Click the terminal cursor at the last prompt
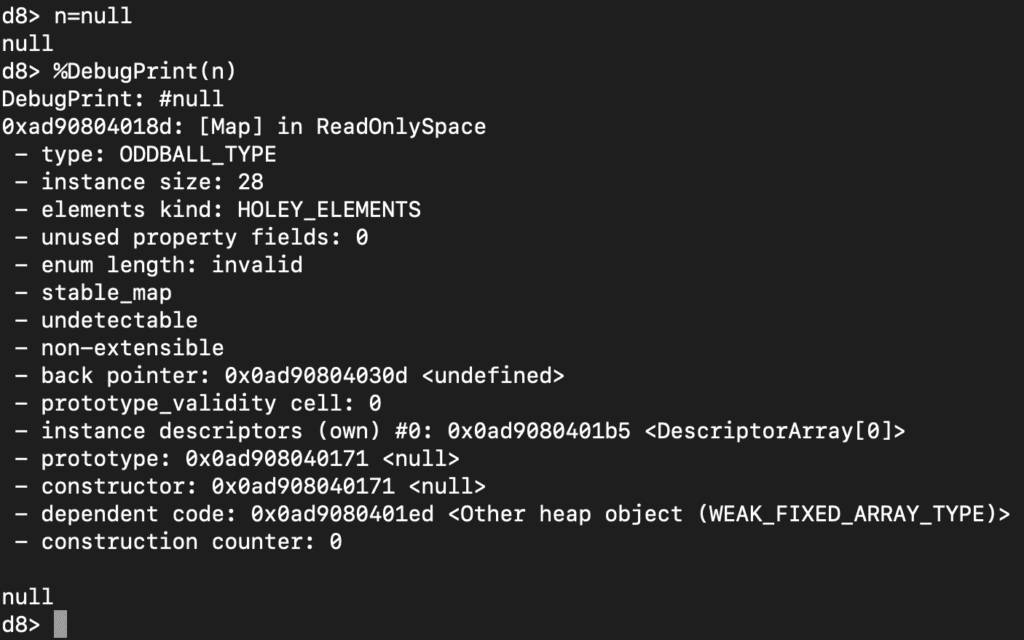The width and height of the screenshot is (1024, 640). (x=60, y=624)
